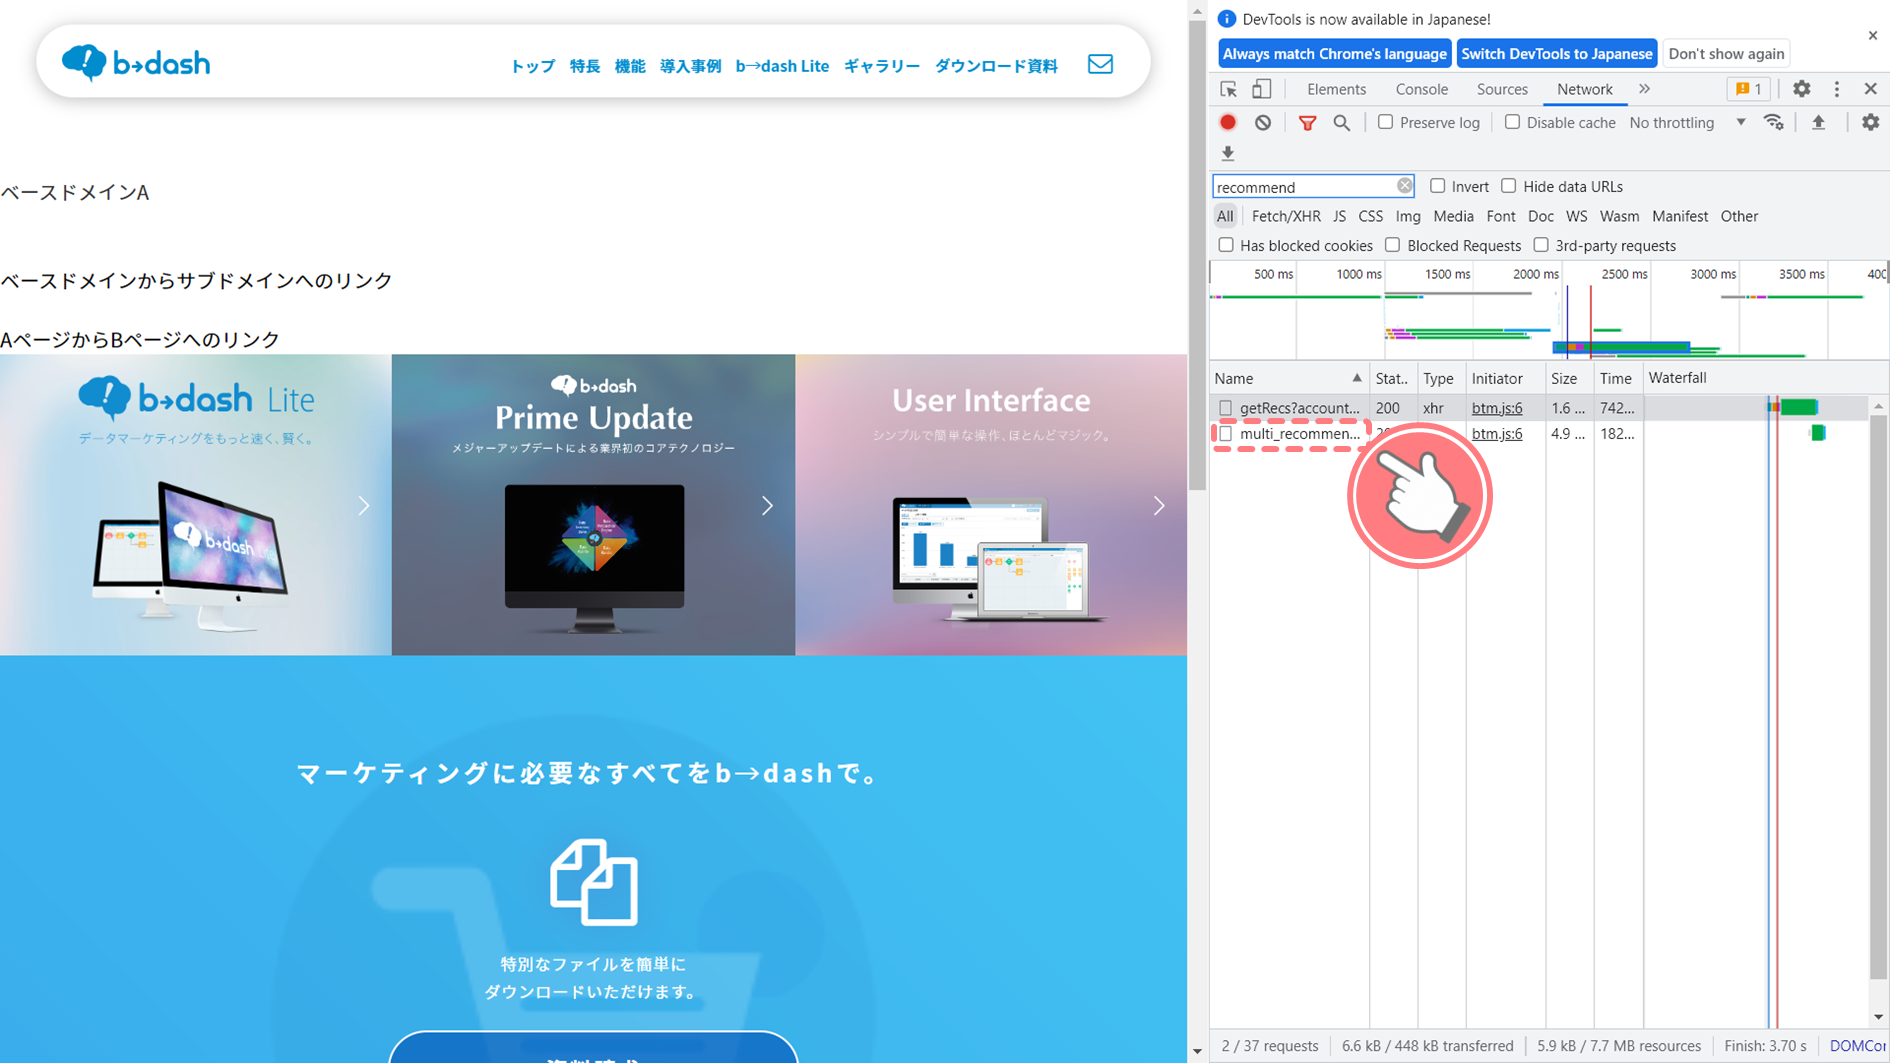Filter requests by Img type

[x=1407, y=216]
